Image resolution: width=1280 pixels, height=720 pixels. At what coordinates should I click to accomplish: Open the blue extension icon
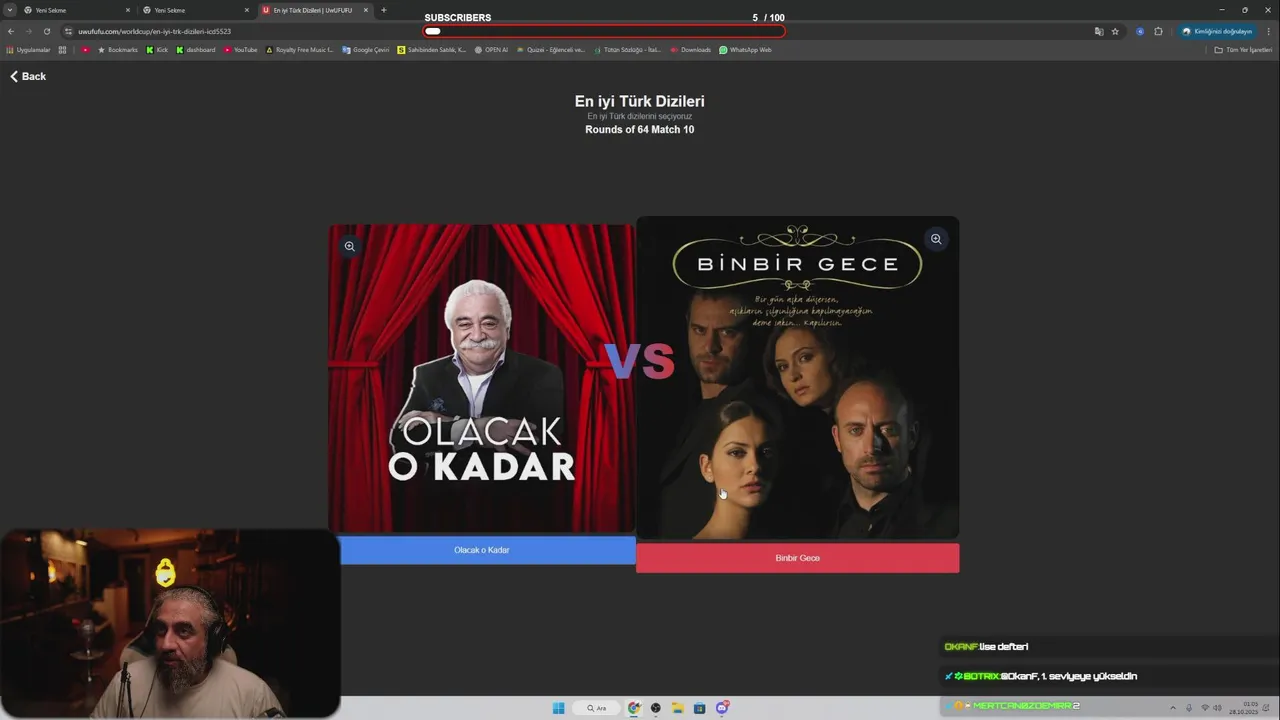pos(1140,31)
